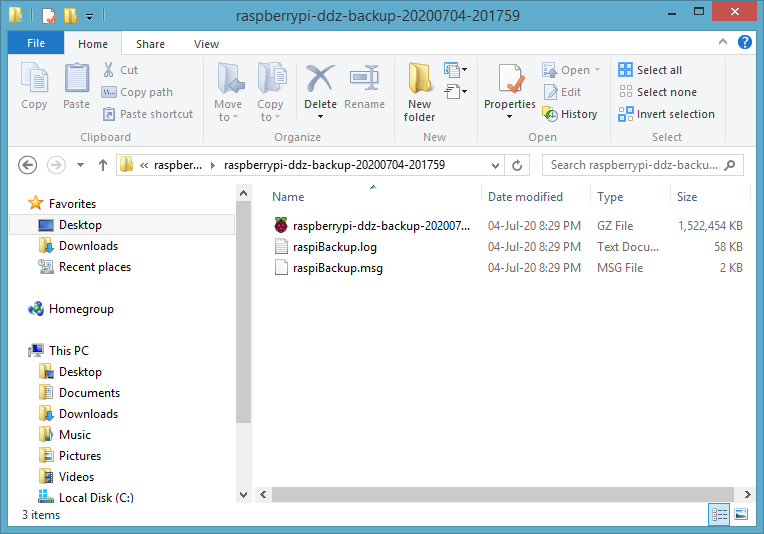
Task: Expand the Properties dropdown arrow
Action: tap(510, 117)
